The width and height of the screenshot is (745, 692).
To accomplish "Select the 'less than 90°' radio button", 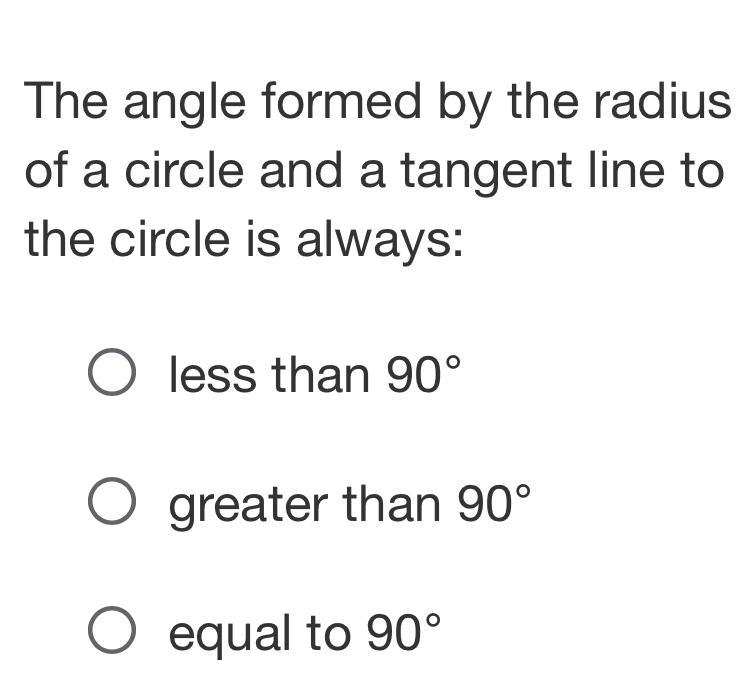I will tap(112, 372).
